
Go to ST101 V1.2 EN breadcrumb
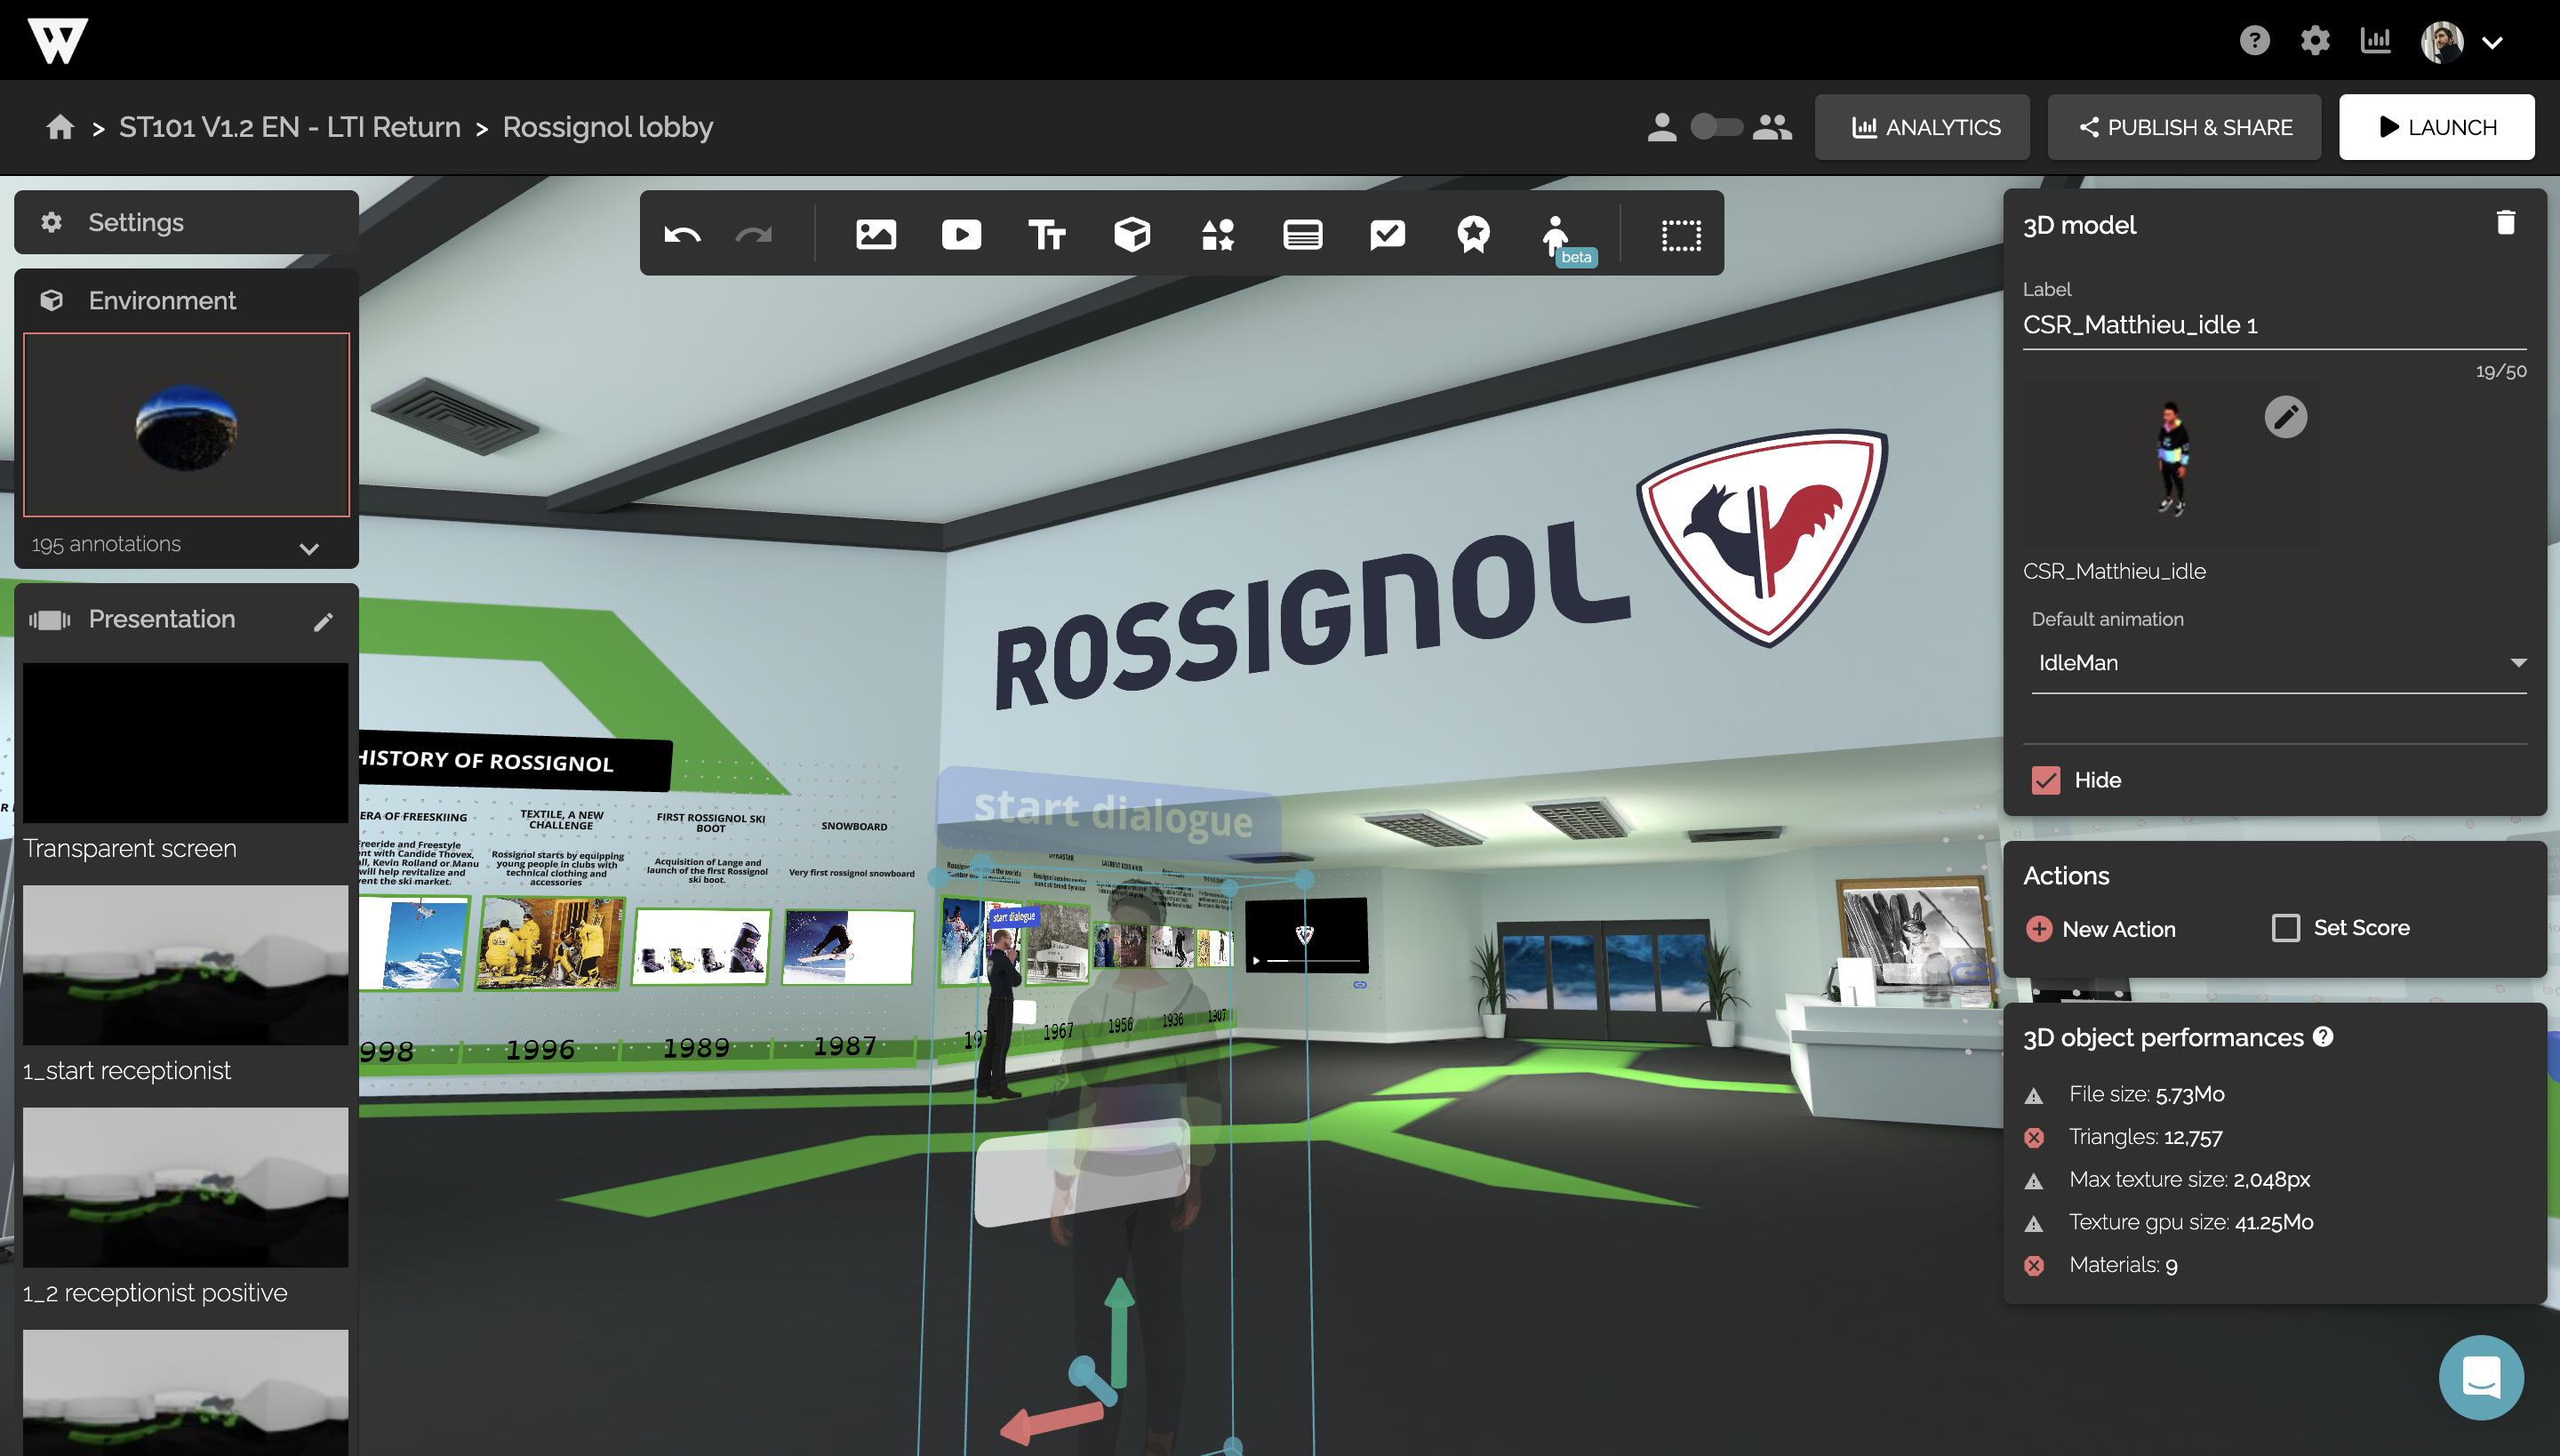[x=289, y=127]
